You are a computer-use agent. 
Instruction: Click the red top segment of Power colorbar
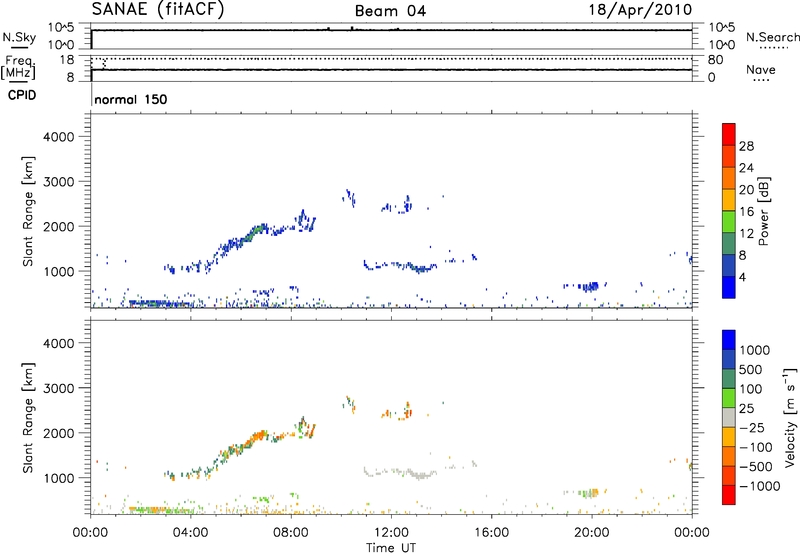point(729,134)
